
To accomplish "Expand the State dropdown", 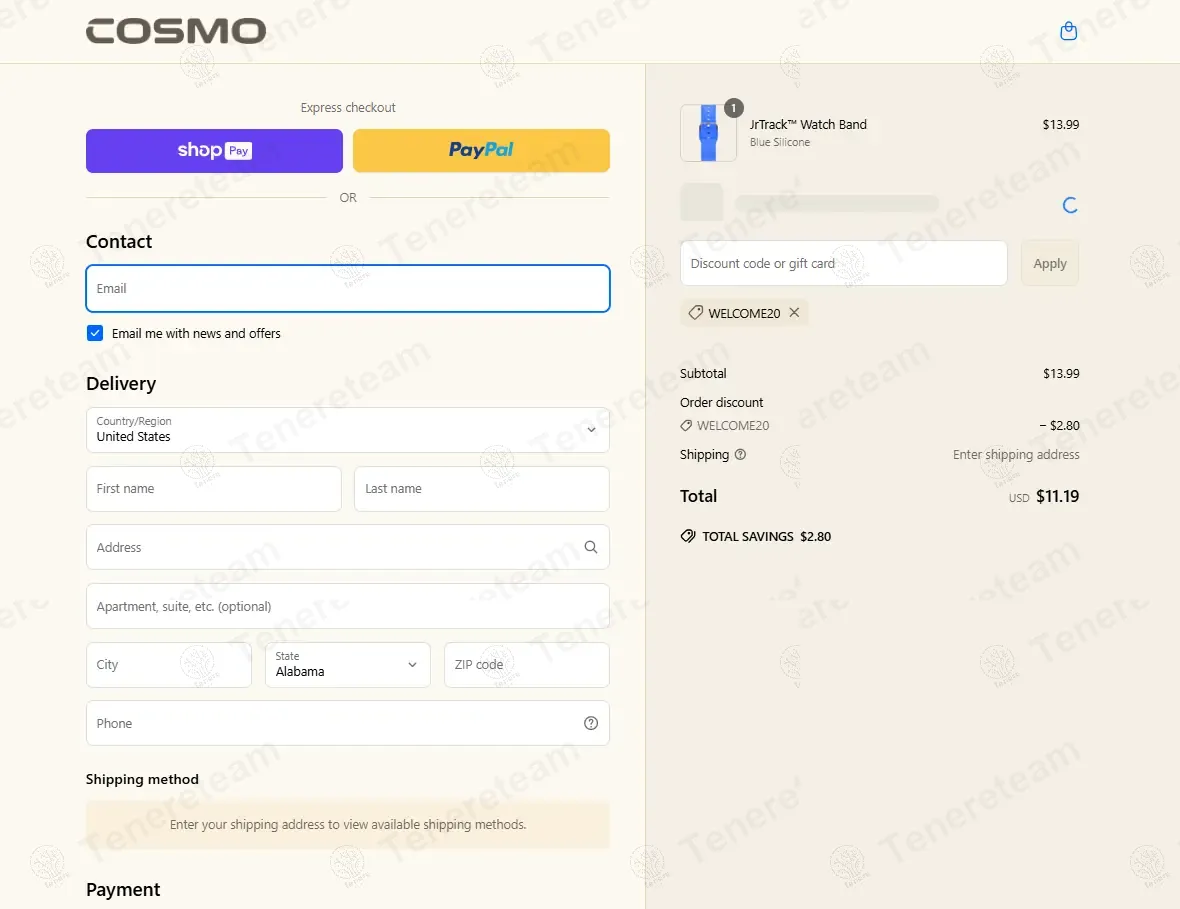I will point(347,665).
